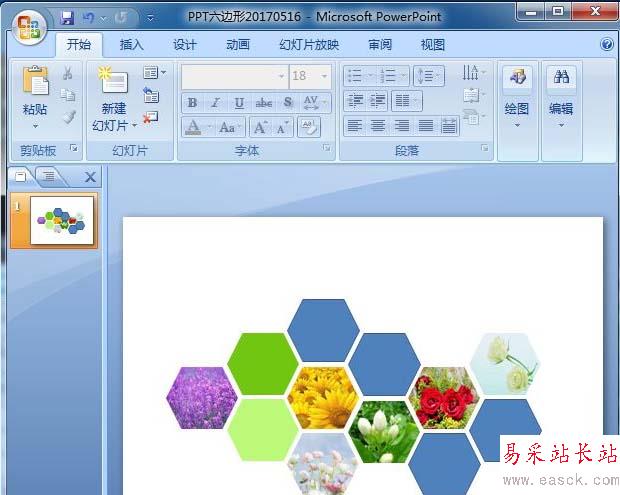Open the 幻灯片放映 ribbon tab

(309, 44)
